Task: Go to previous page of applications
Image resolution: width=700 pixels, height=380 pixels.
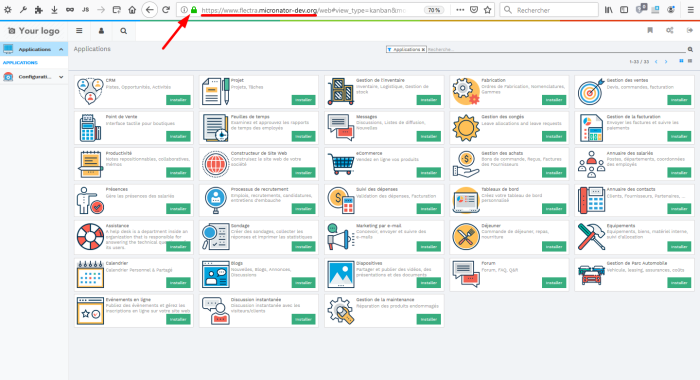Action: 656,62
